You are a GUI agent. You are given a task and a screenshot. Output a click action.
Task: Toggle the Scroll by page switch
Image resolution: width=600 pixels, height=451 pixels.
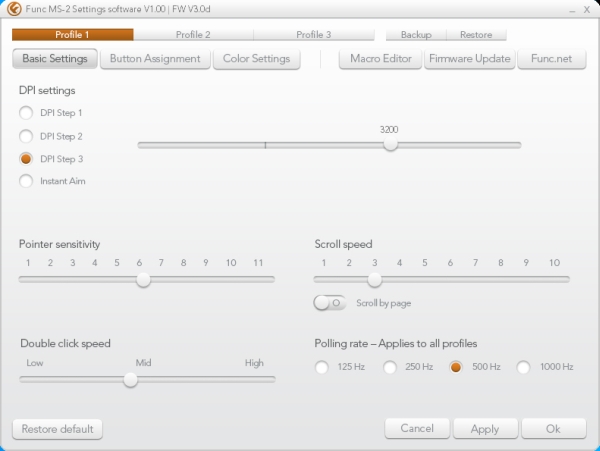pyautogui.click(x=330, y=303)
